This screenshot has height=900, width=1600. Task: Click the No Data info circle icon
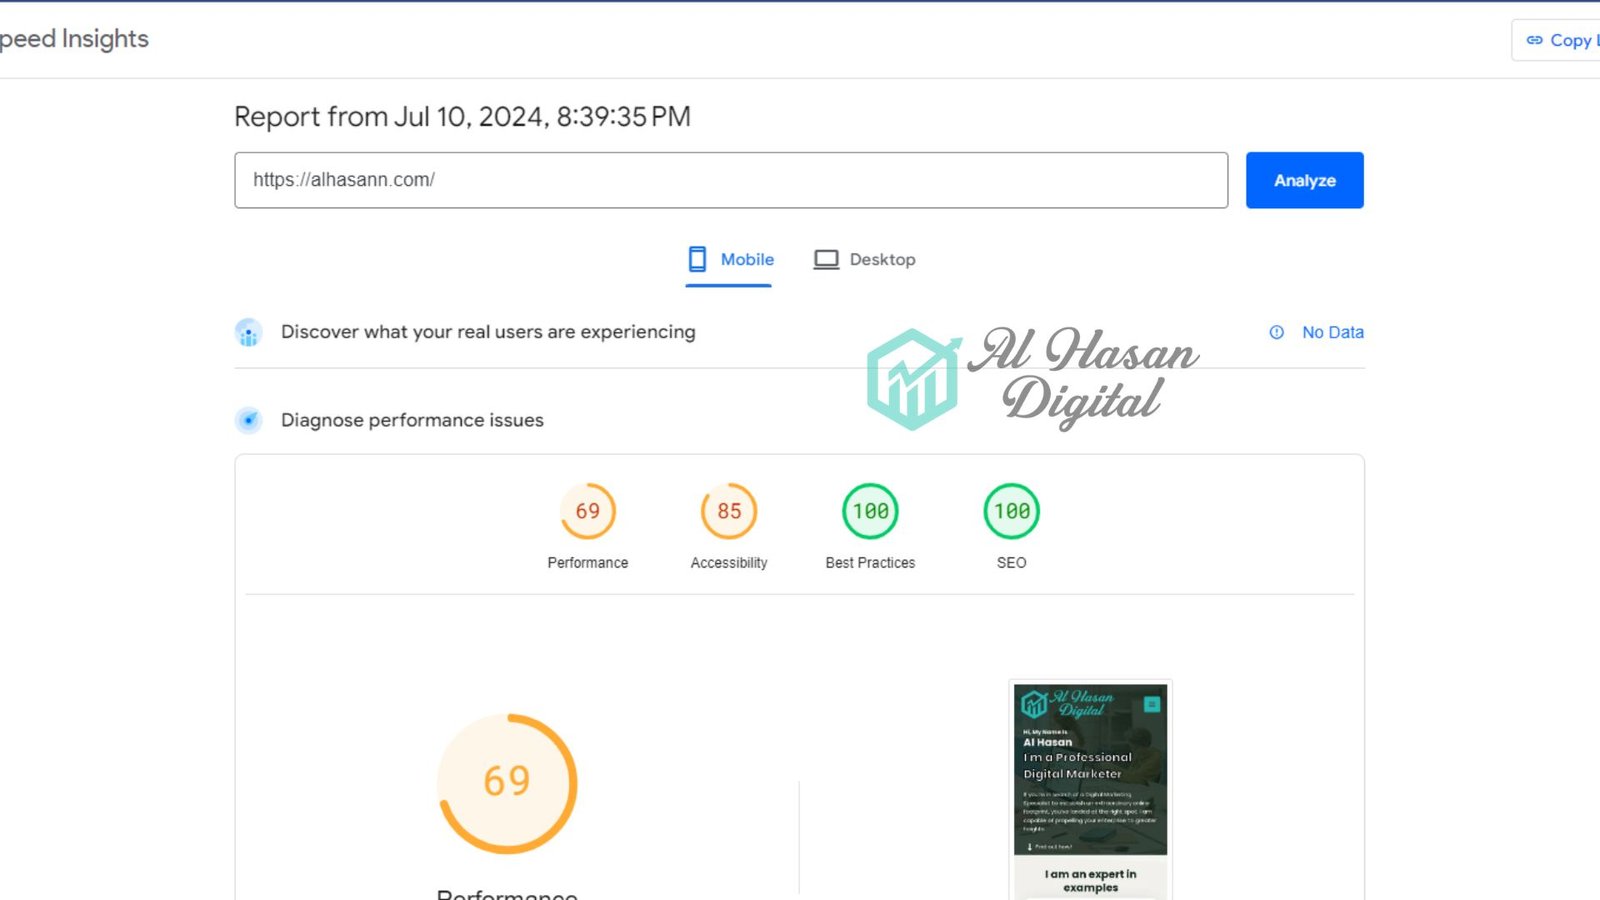1277,332
